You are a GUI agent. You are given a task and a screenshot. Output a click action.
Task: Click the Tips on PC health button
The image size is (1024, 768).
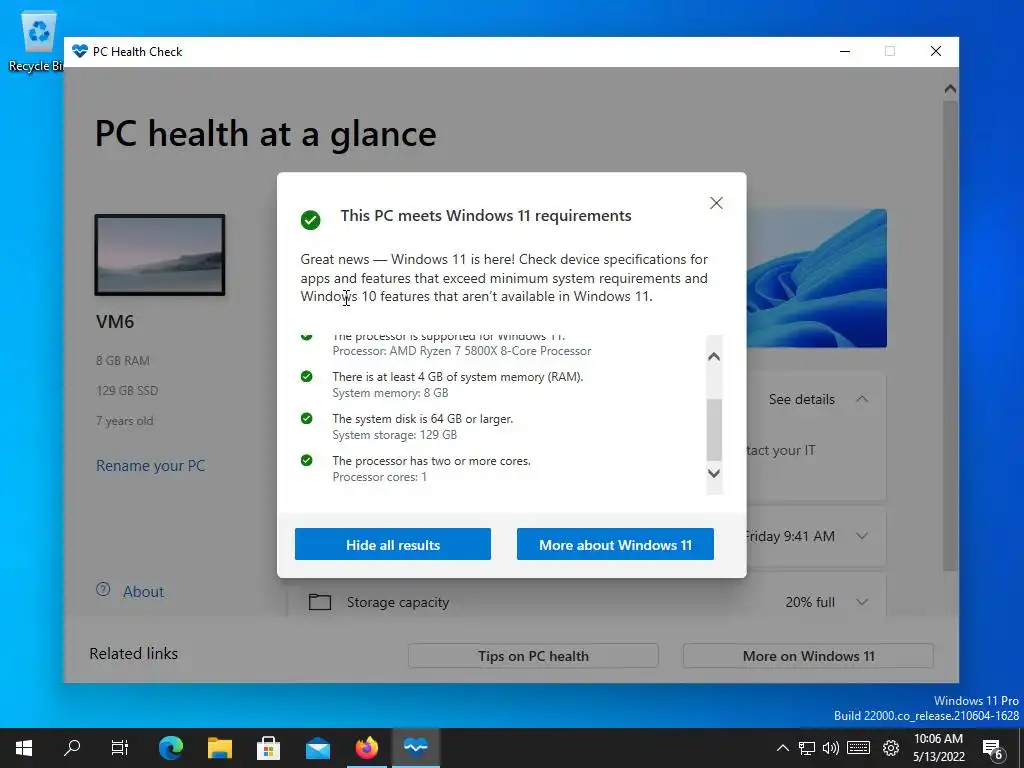533,656
